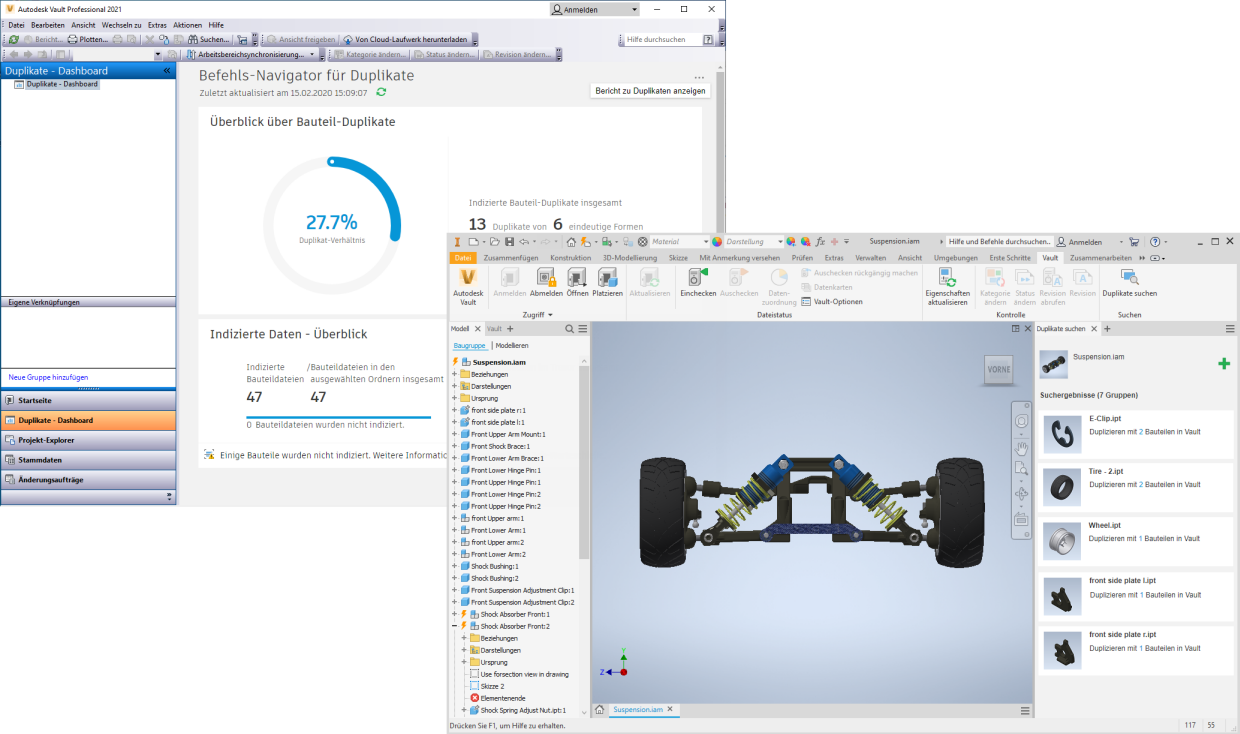Click the Hilfe durchsuchen field in Vault
Screen dimensions: 1240x734
point(663,39)
